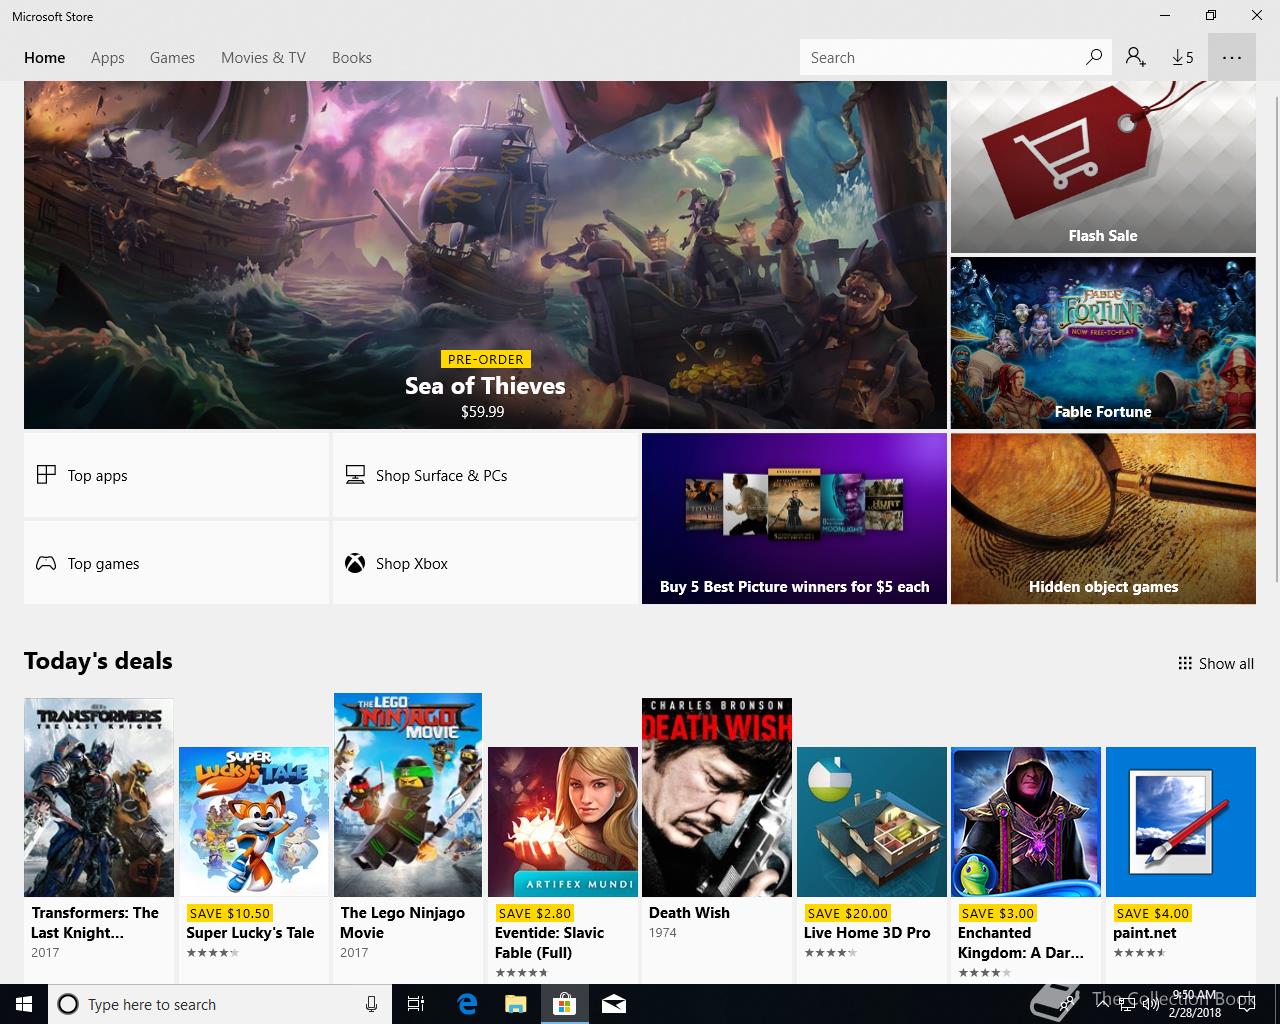
Task: Open Super Lucky's Tale game art
Action: pyautogui.click(x=254, y=822)
